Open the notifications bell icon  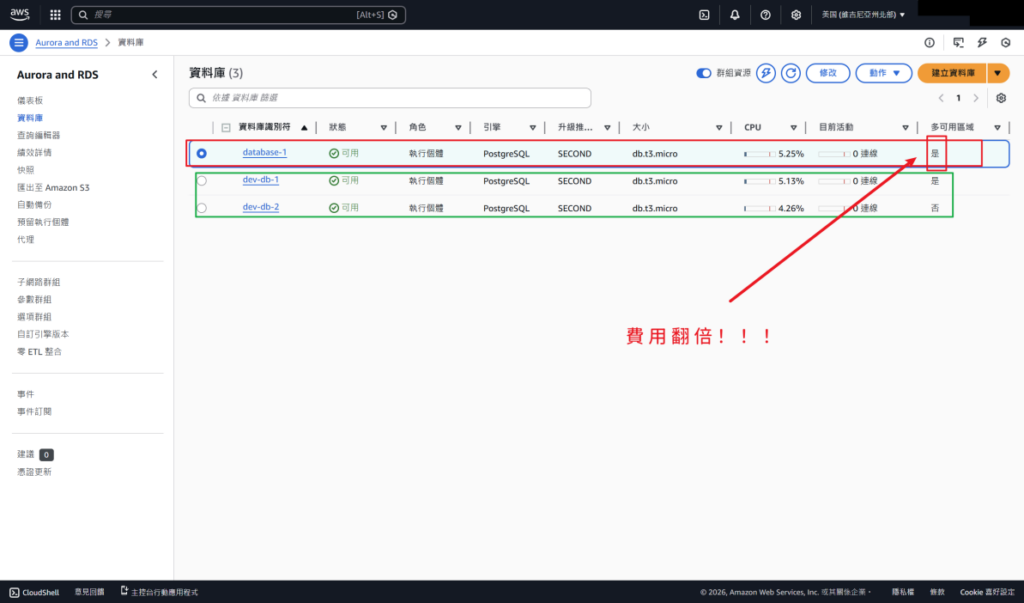(x=734, y=14)
